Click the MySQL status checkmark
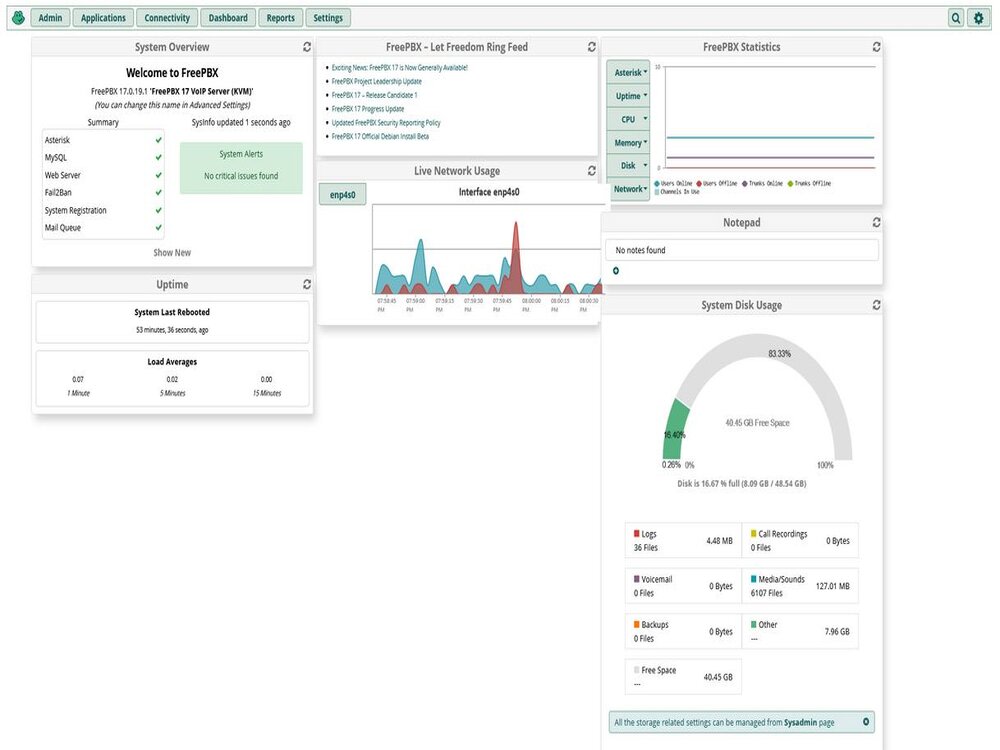Image resolution: width=1000 pixels, height=750 pixels. point(158,157)
